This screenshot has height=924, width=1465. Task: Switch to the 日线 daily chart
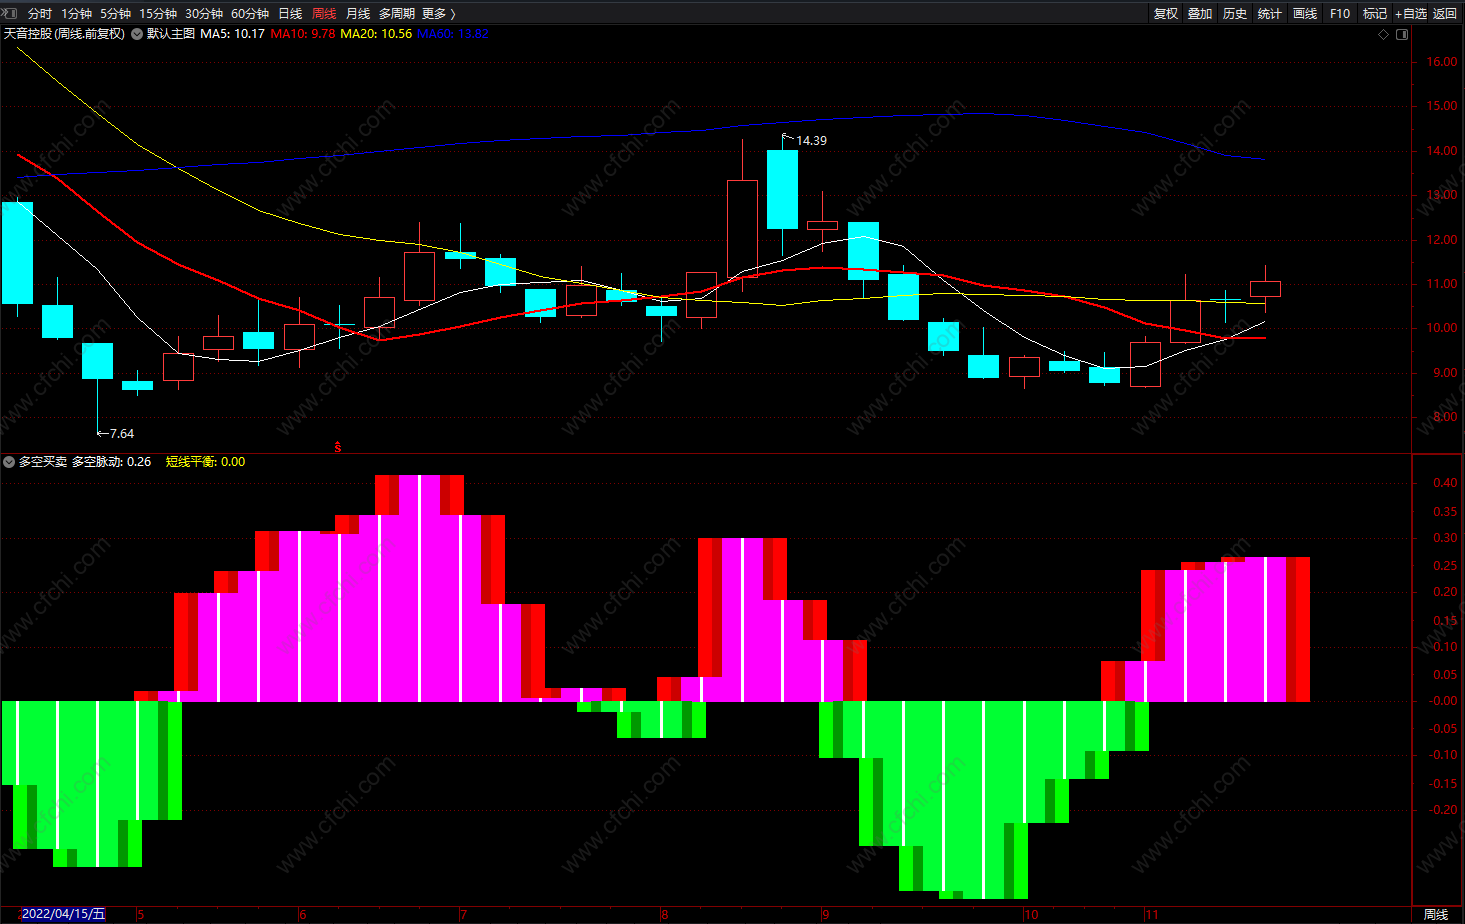pyautogui.click(x=290, y=13)
